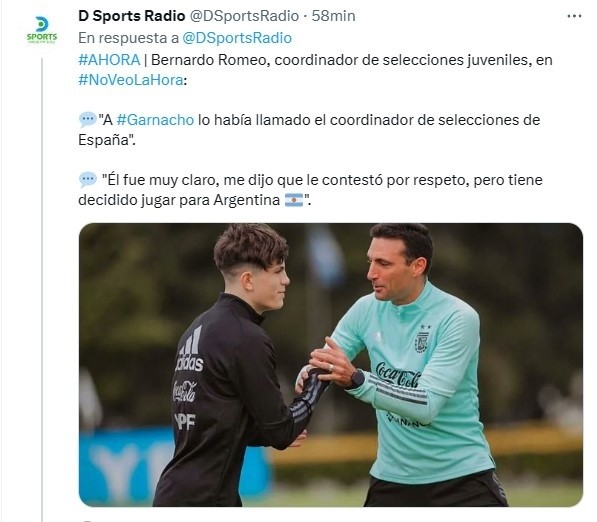Open the #AHORA hashtag
The width and height of the screenshot is (597, 522).
point(109,60)
